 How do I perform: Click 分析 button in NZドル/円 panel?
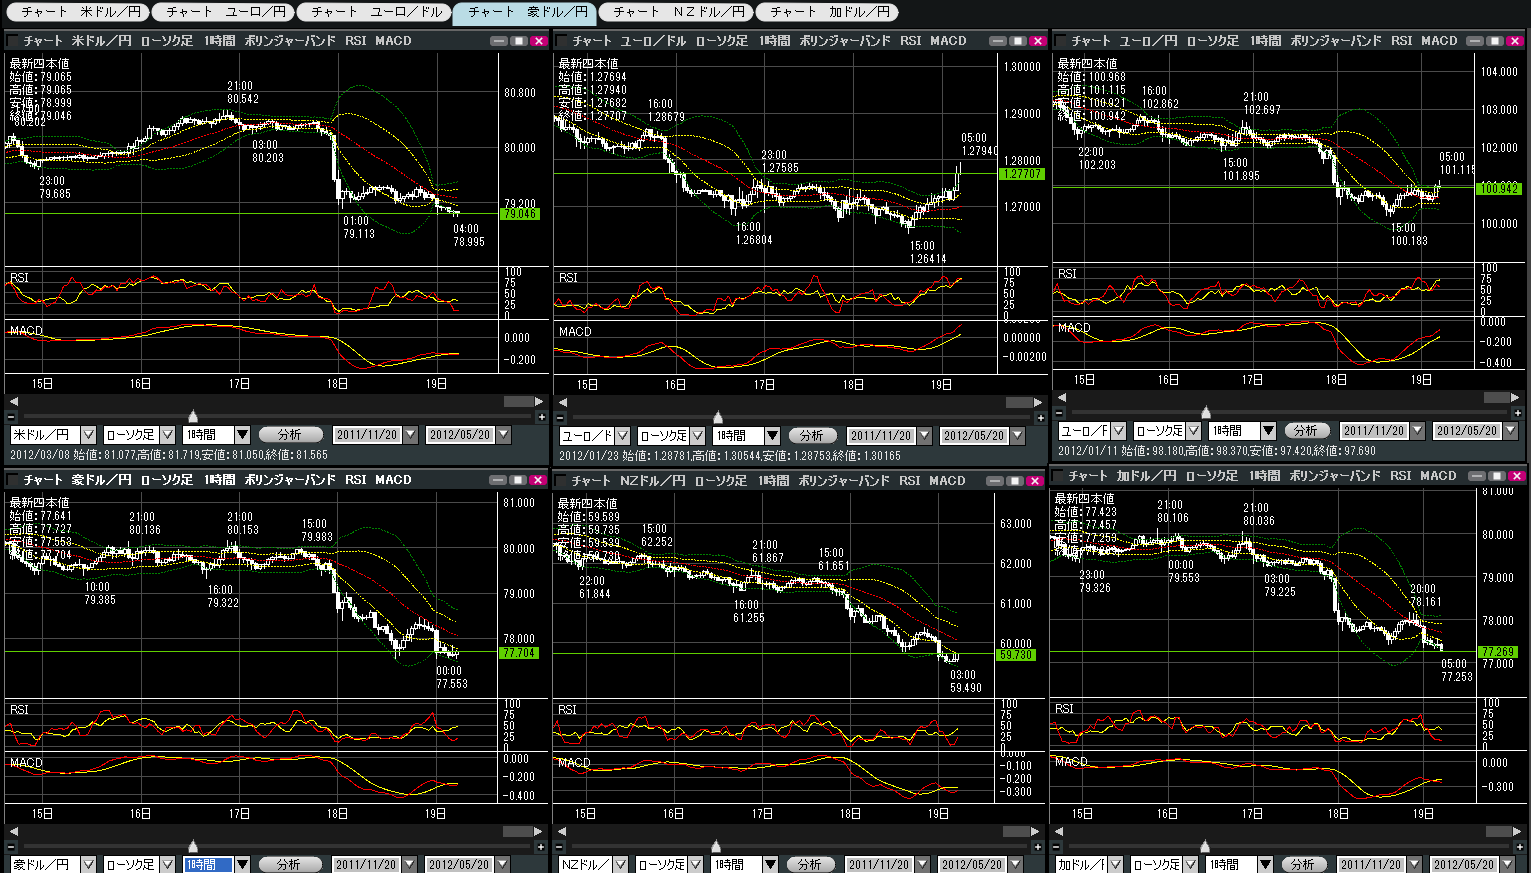click(809, 864)
